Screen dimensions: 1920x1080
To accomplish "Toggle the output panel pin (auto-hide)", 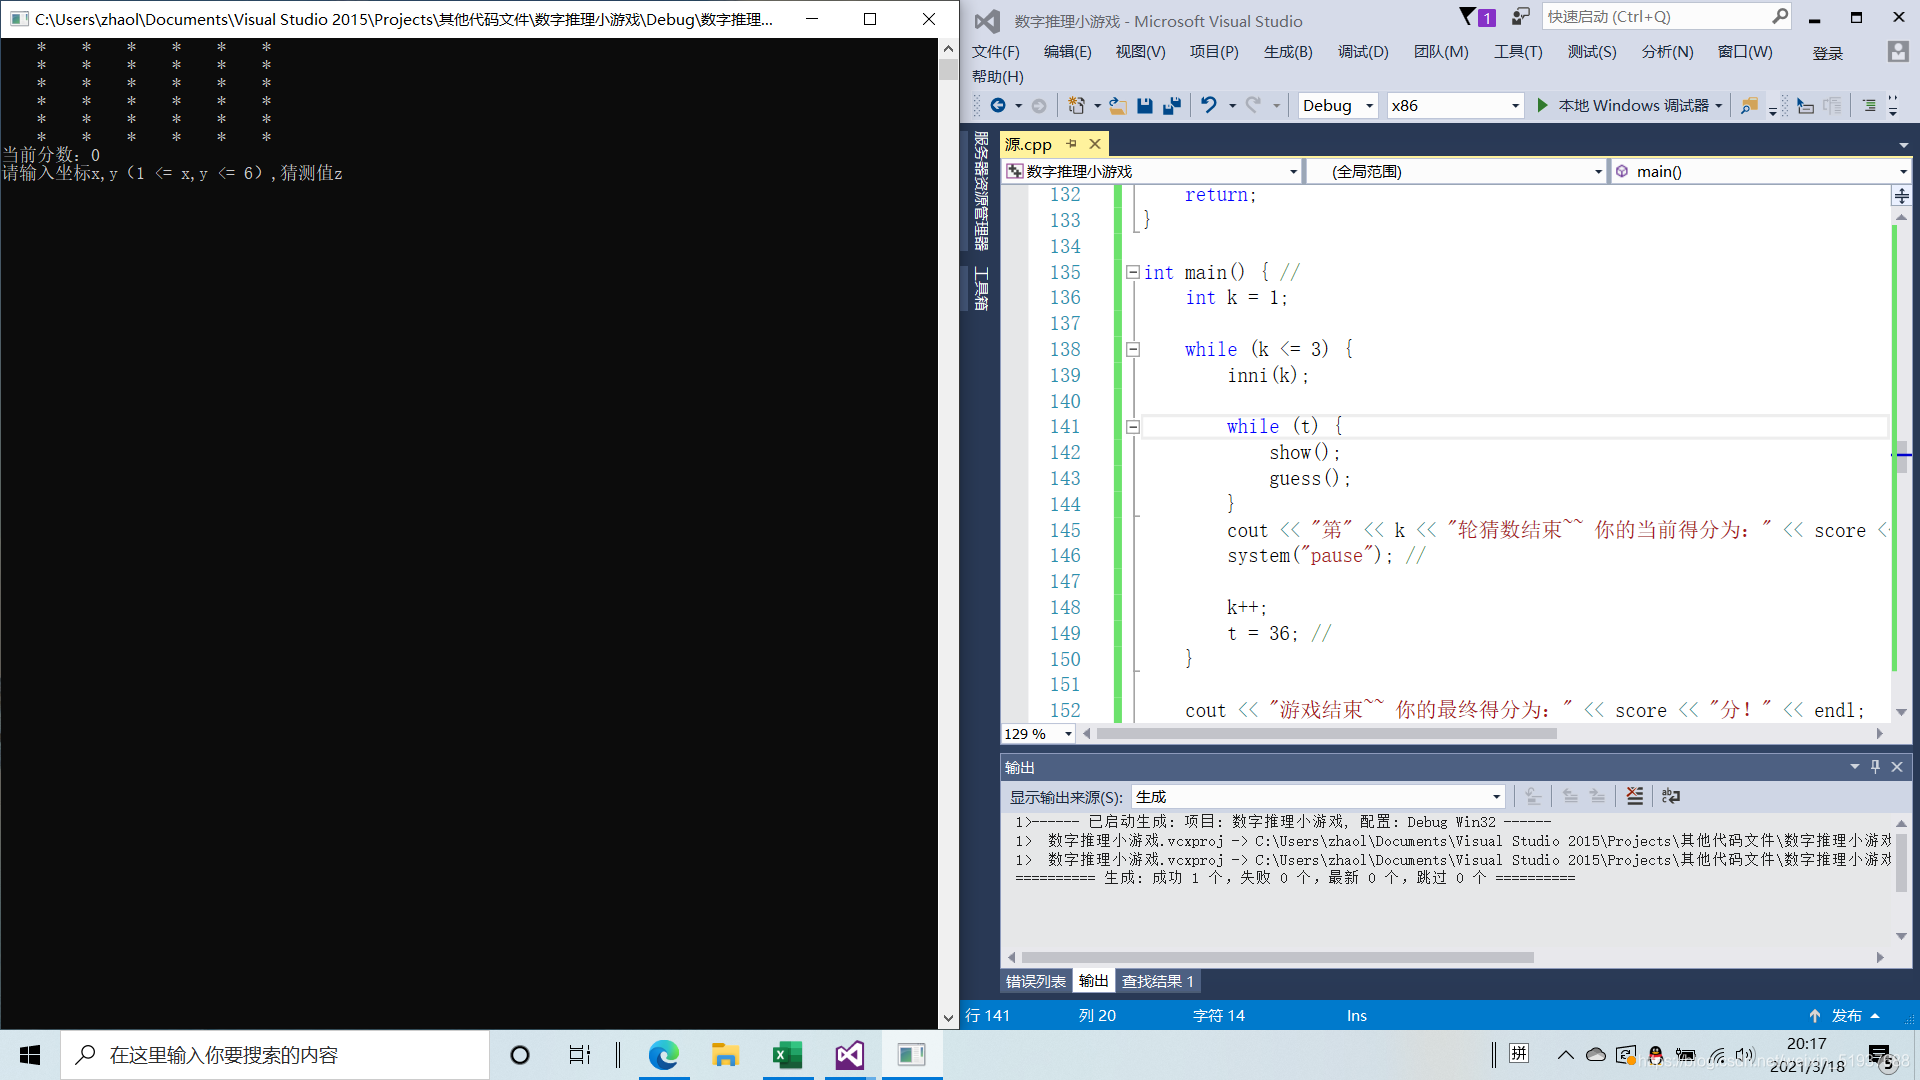I will [1876, 767].
